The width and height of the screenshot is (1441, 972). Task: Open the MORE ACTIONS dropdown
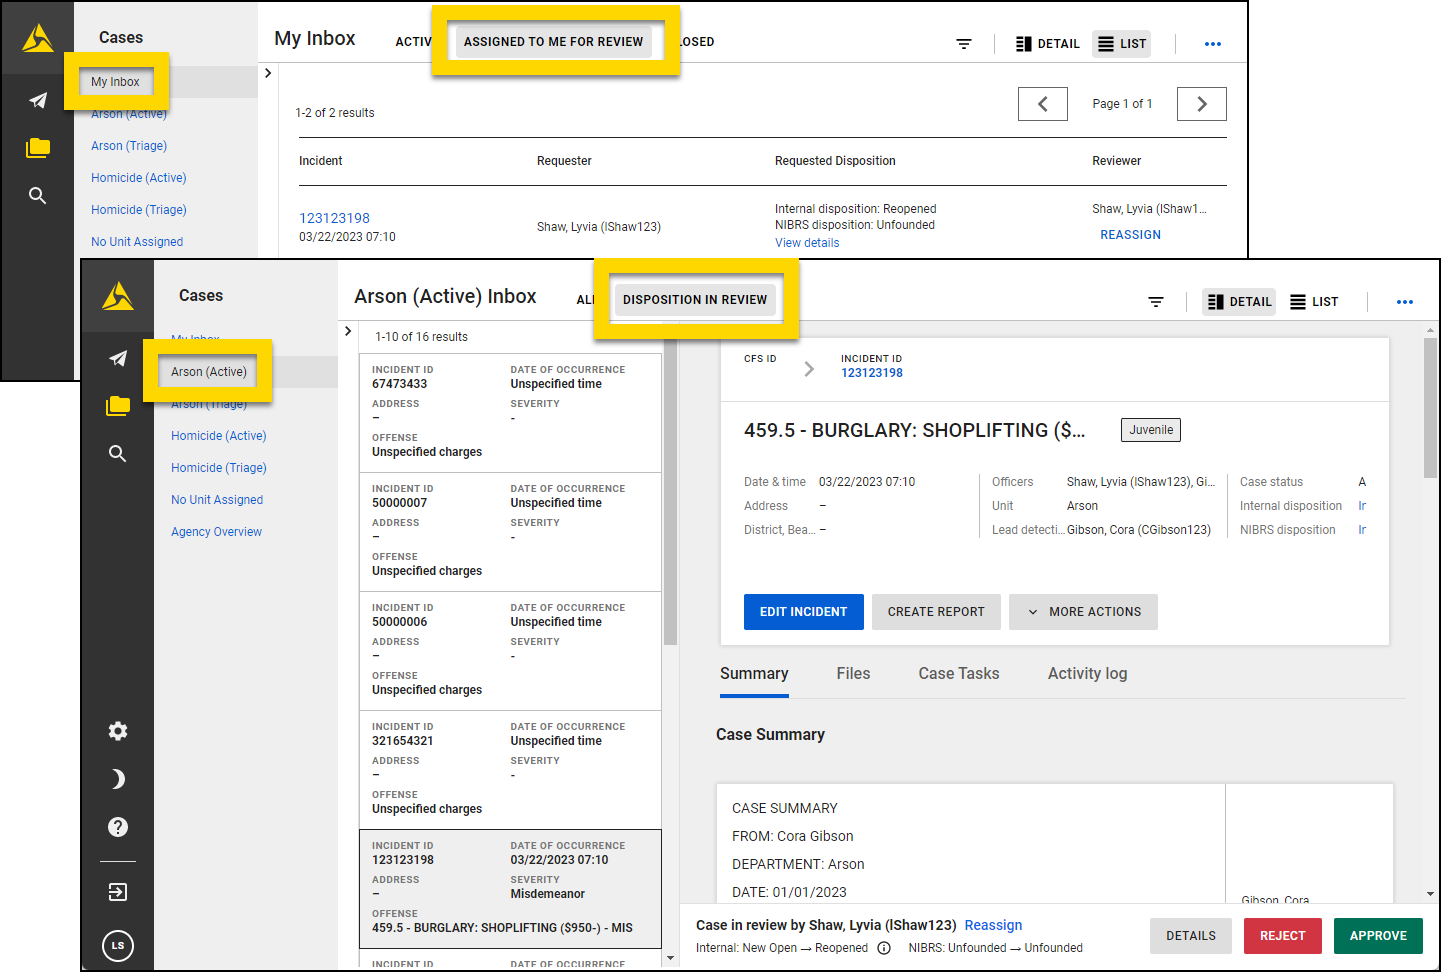[x=1083, y=611]
